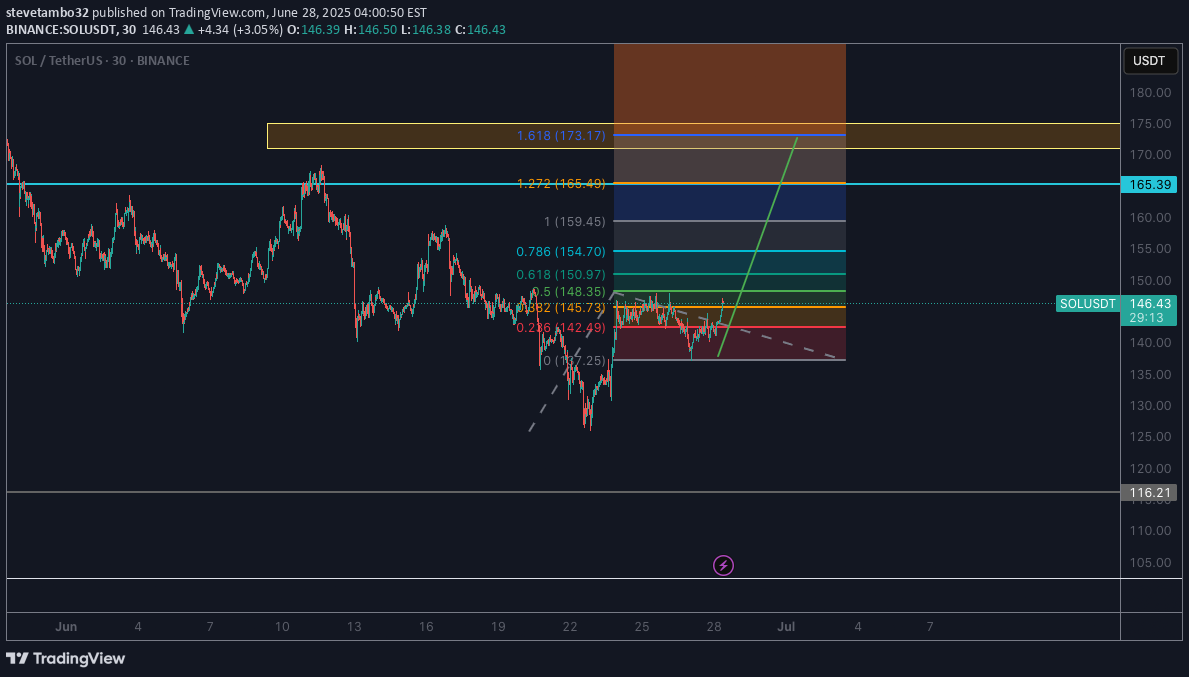Click the 0.236 (142.49) Fibonacci label

click(561, 328)
